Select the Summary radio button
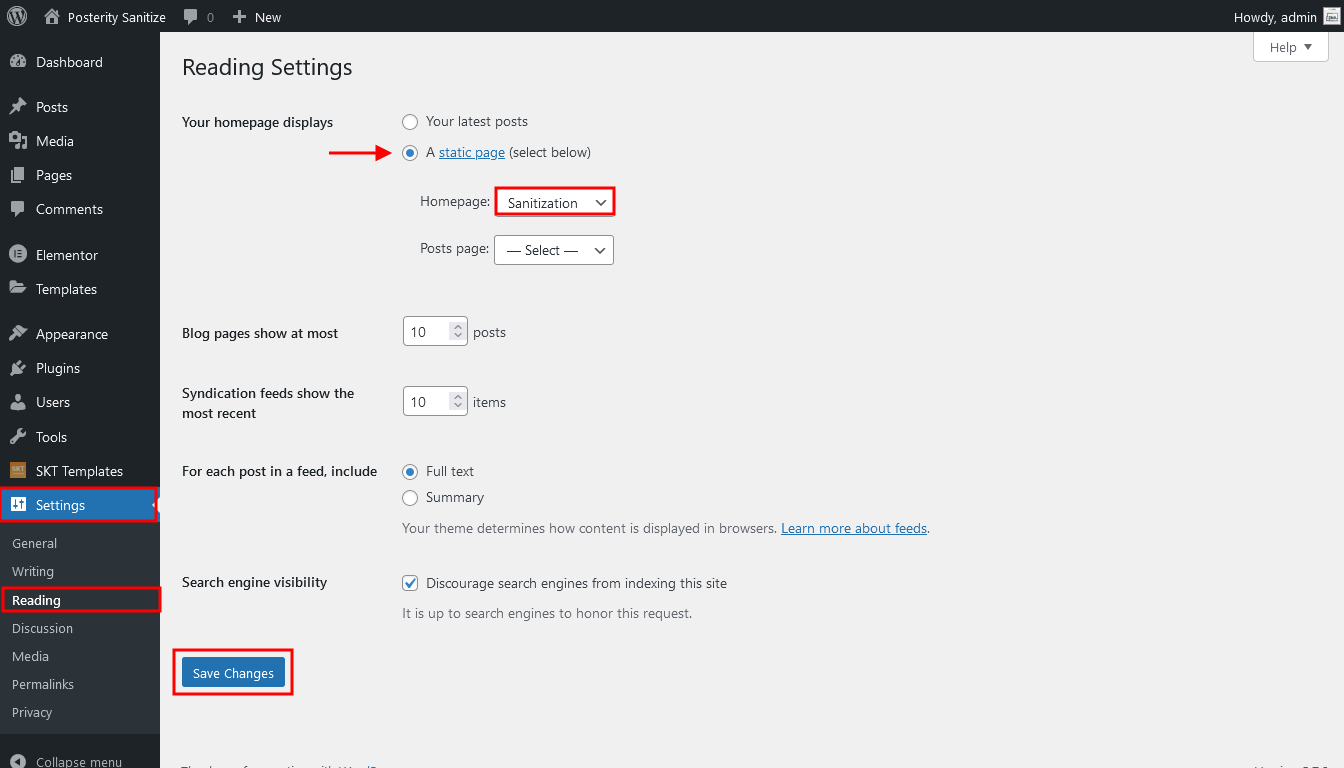Image resolution: width=1344 pixels, height=768 pixels. 410,498
